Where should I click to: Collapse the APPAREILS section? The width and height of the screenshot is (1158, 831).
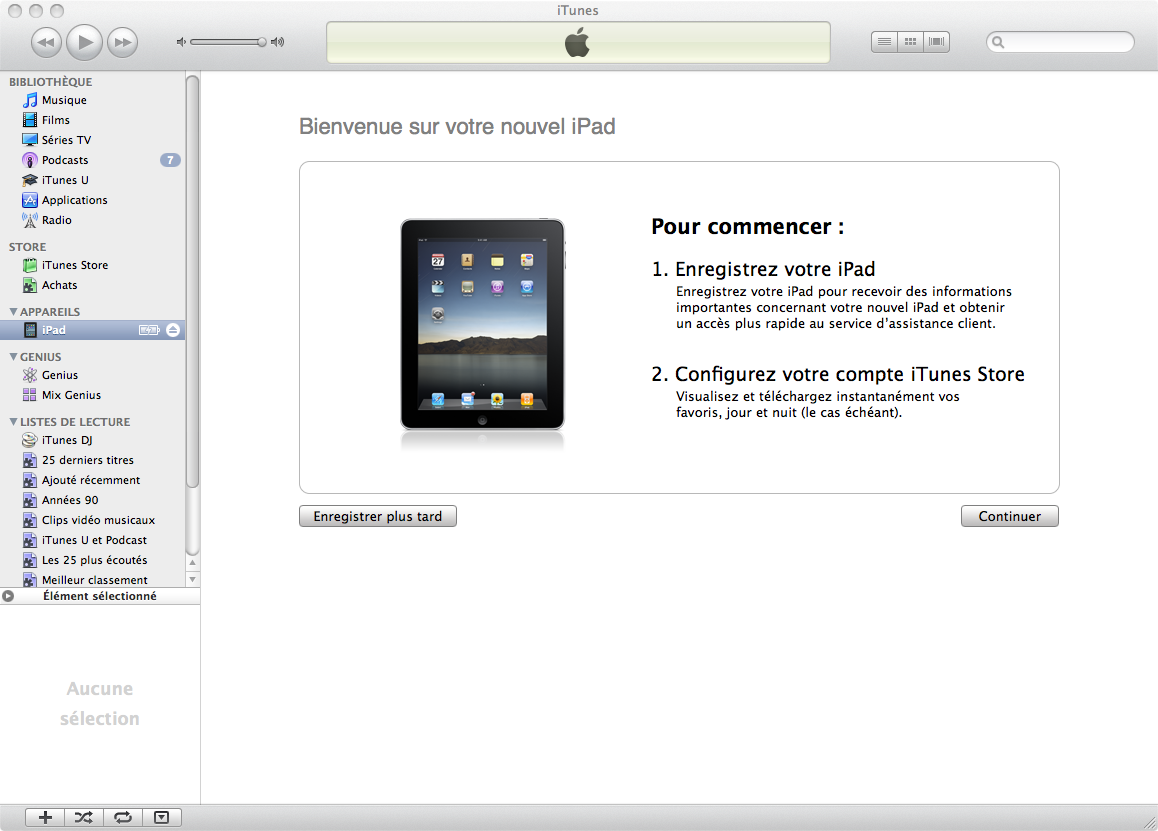(13, 312)
